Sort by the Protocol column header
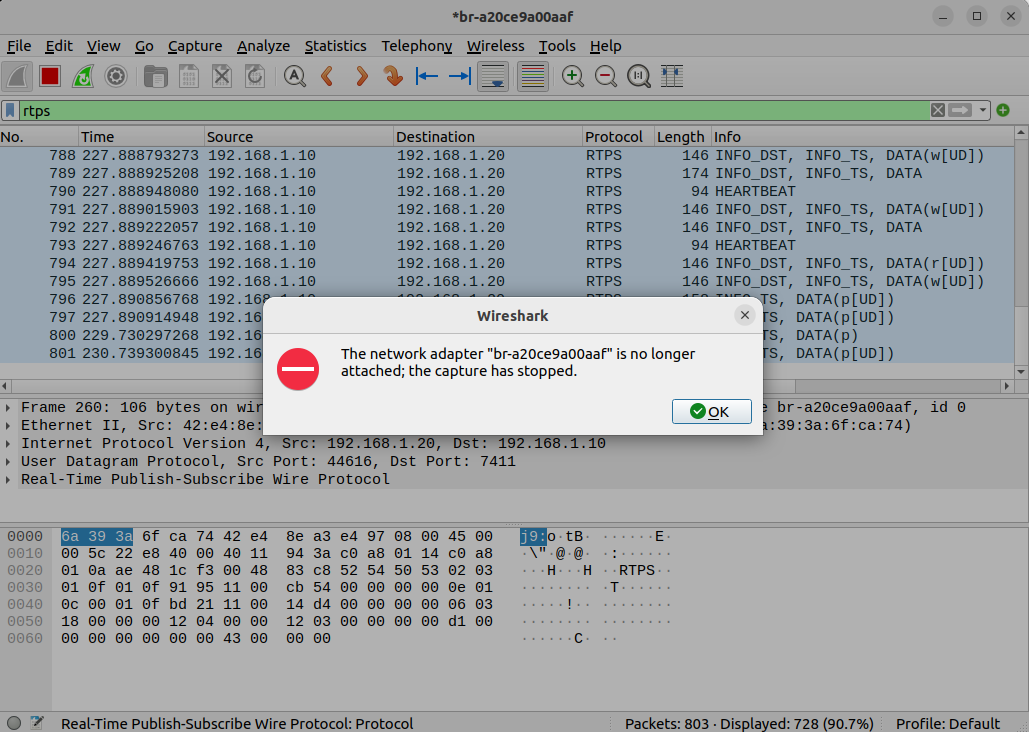The width and height of the screenshot is (1029, 732). tap(618, 137)
